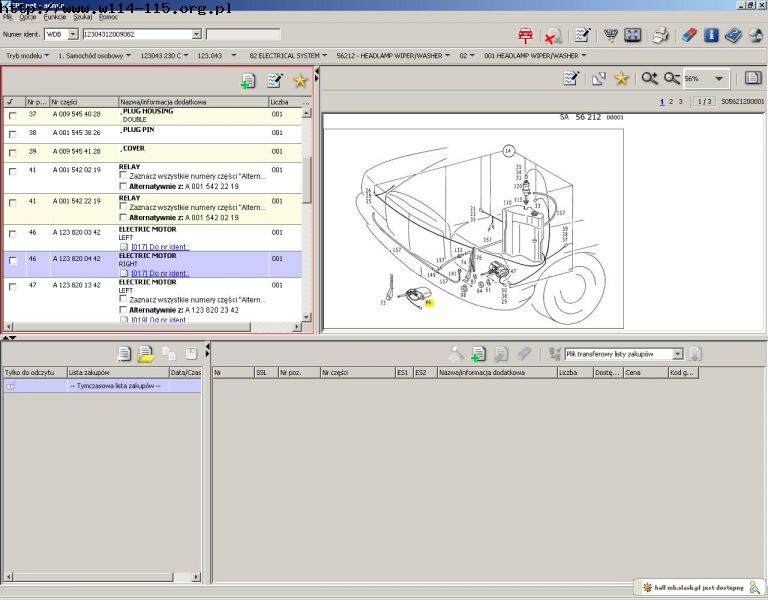This screenshot has width=768, height=600.
Task: Check the box for row 37 PLUG HOUSING
Action: [12, 116]
